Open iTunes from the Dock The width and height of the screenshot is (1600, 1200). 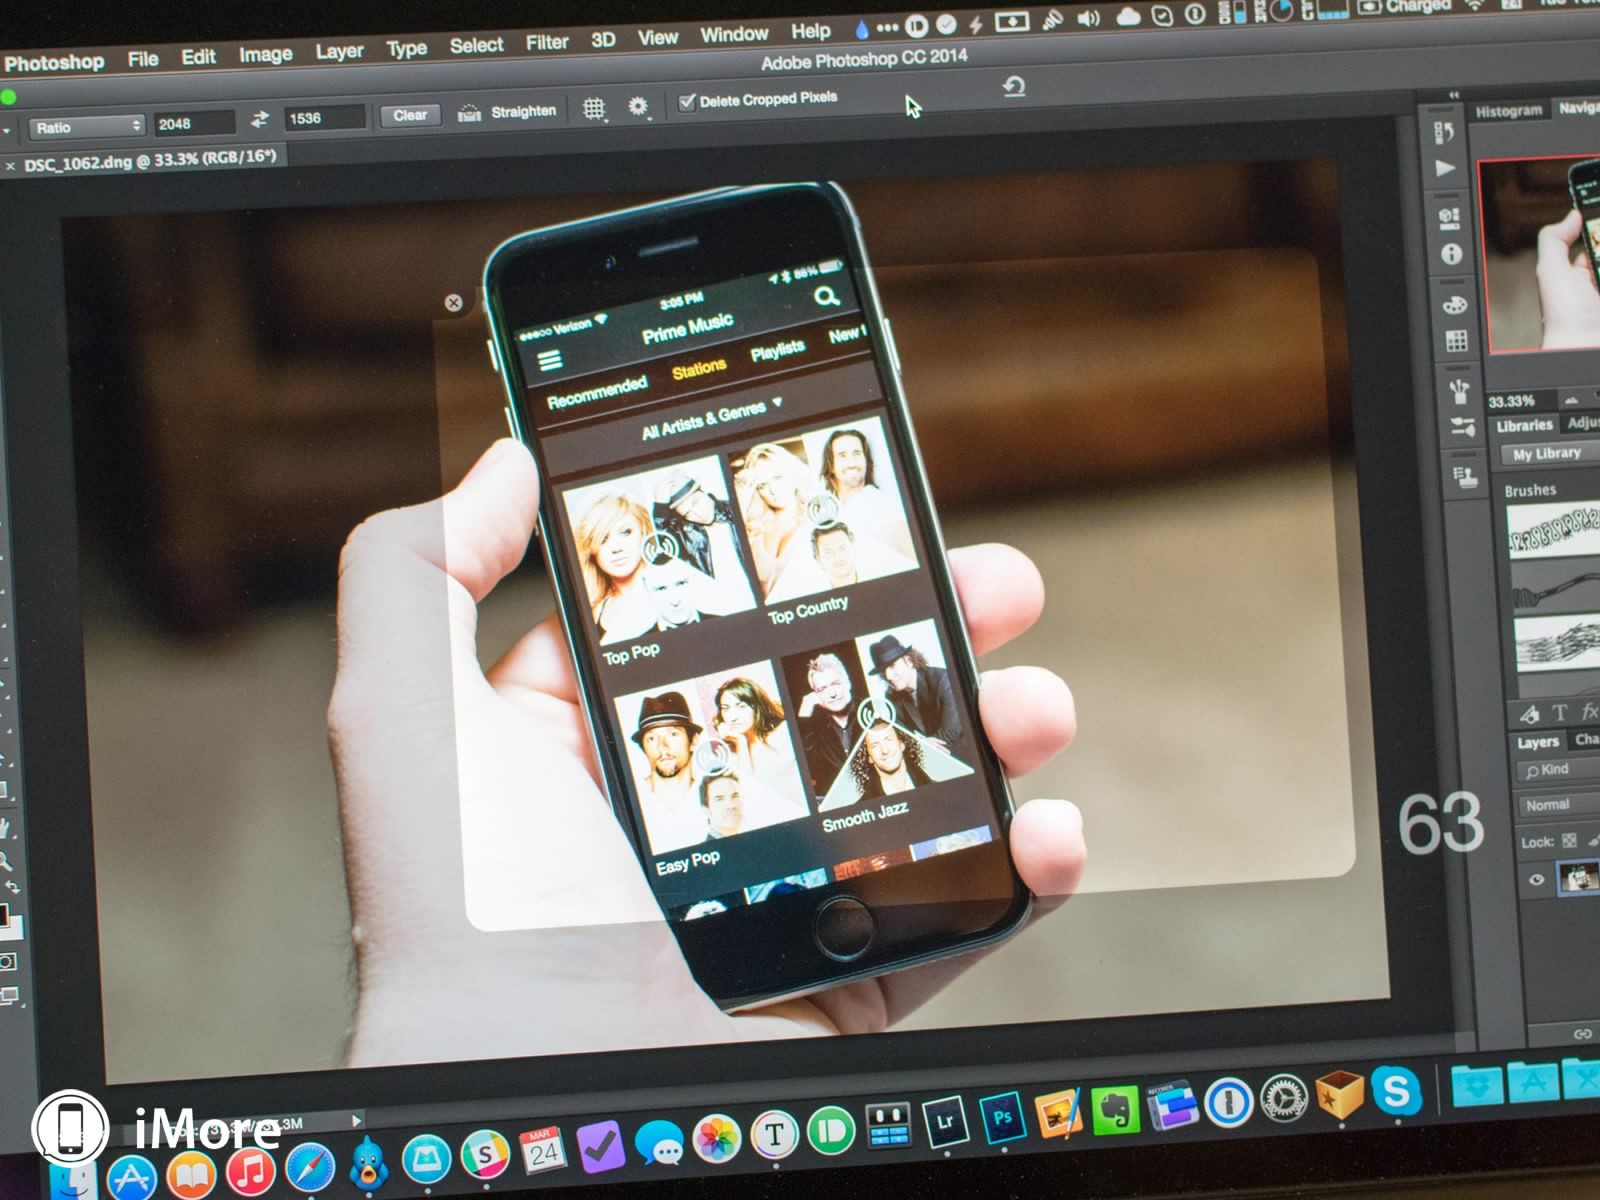pyautogui.click(x=251, y=1173)
